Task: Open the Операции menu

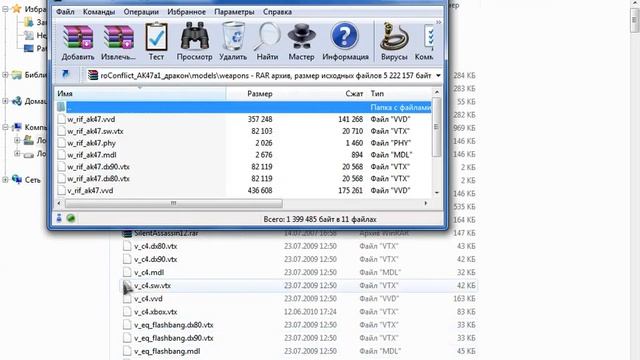Action: pos(141,12)
